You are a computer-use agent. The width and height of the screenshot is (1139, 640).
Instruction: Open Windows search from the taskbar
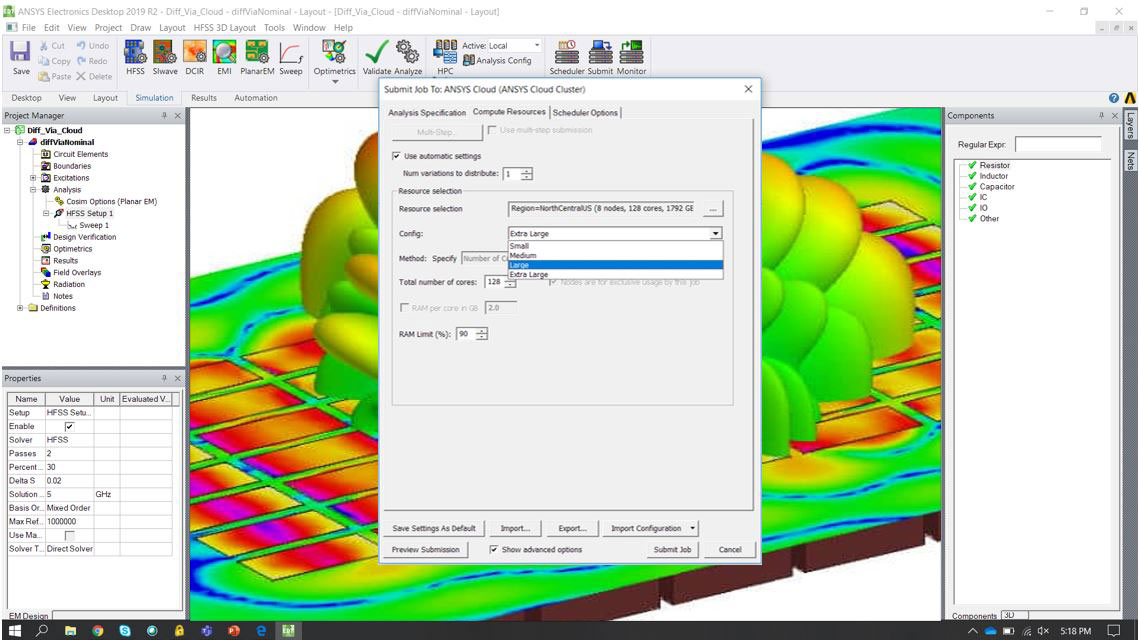(42, 631)
